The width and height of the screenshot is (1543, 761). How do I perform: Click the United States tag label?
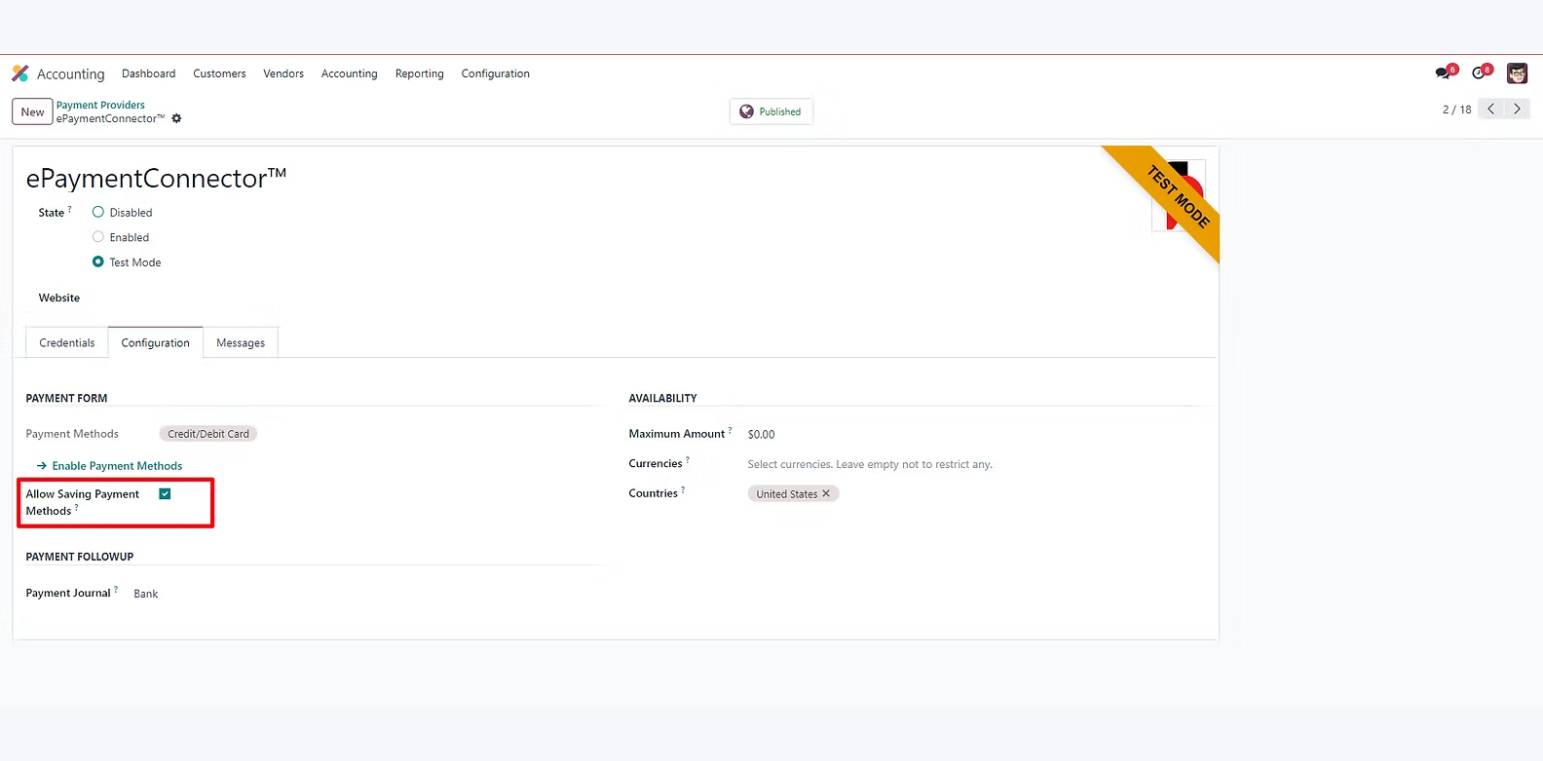tap(786, 494)
